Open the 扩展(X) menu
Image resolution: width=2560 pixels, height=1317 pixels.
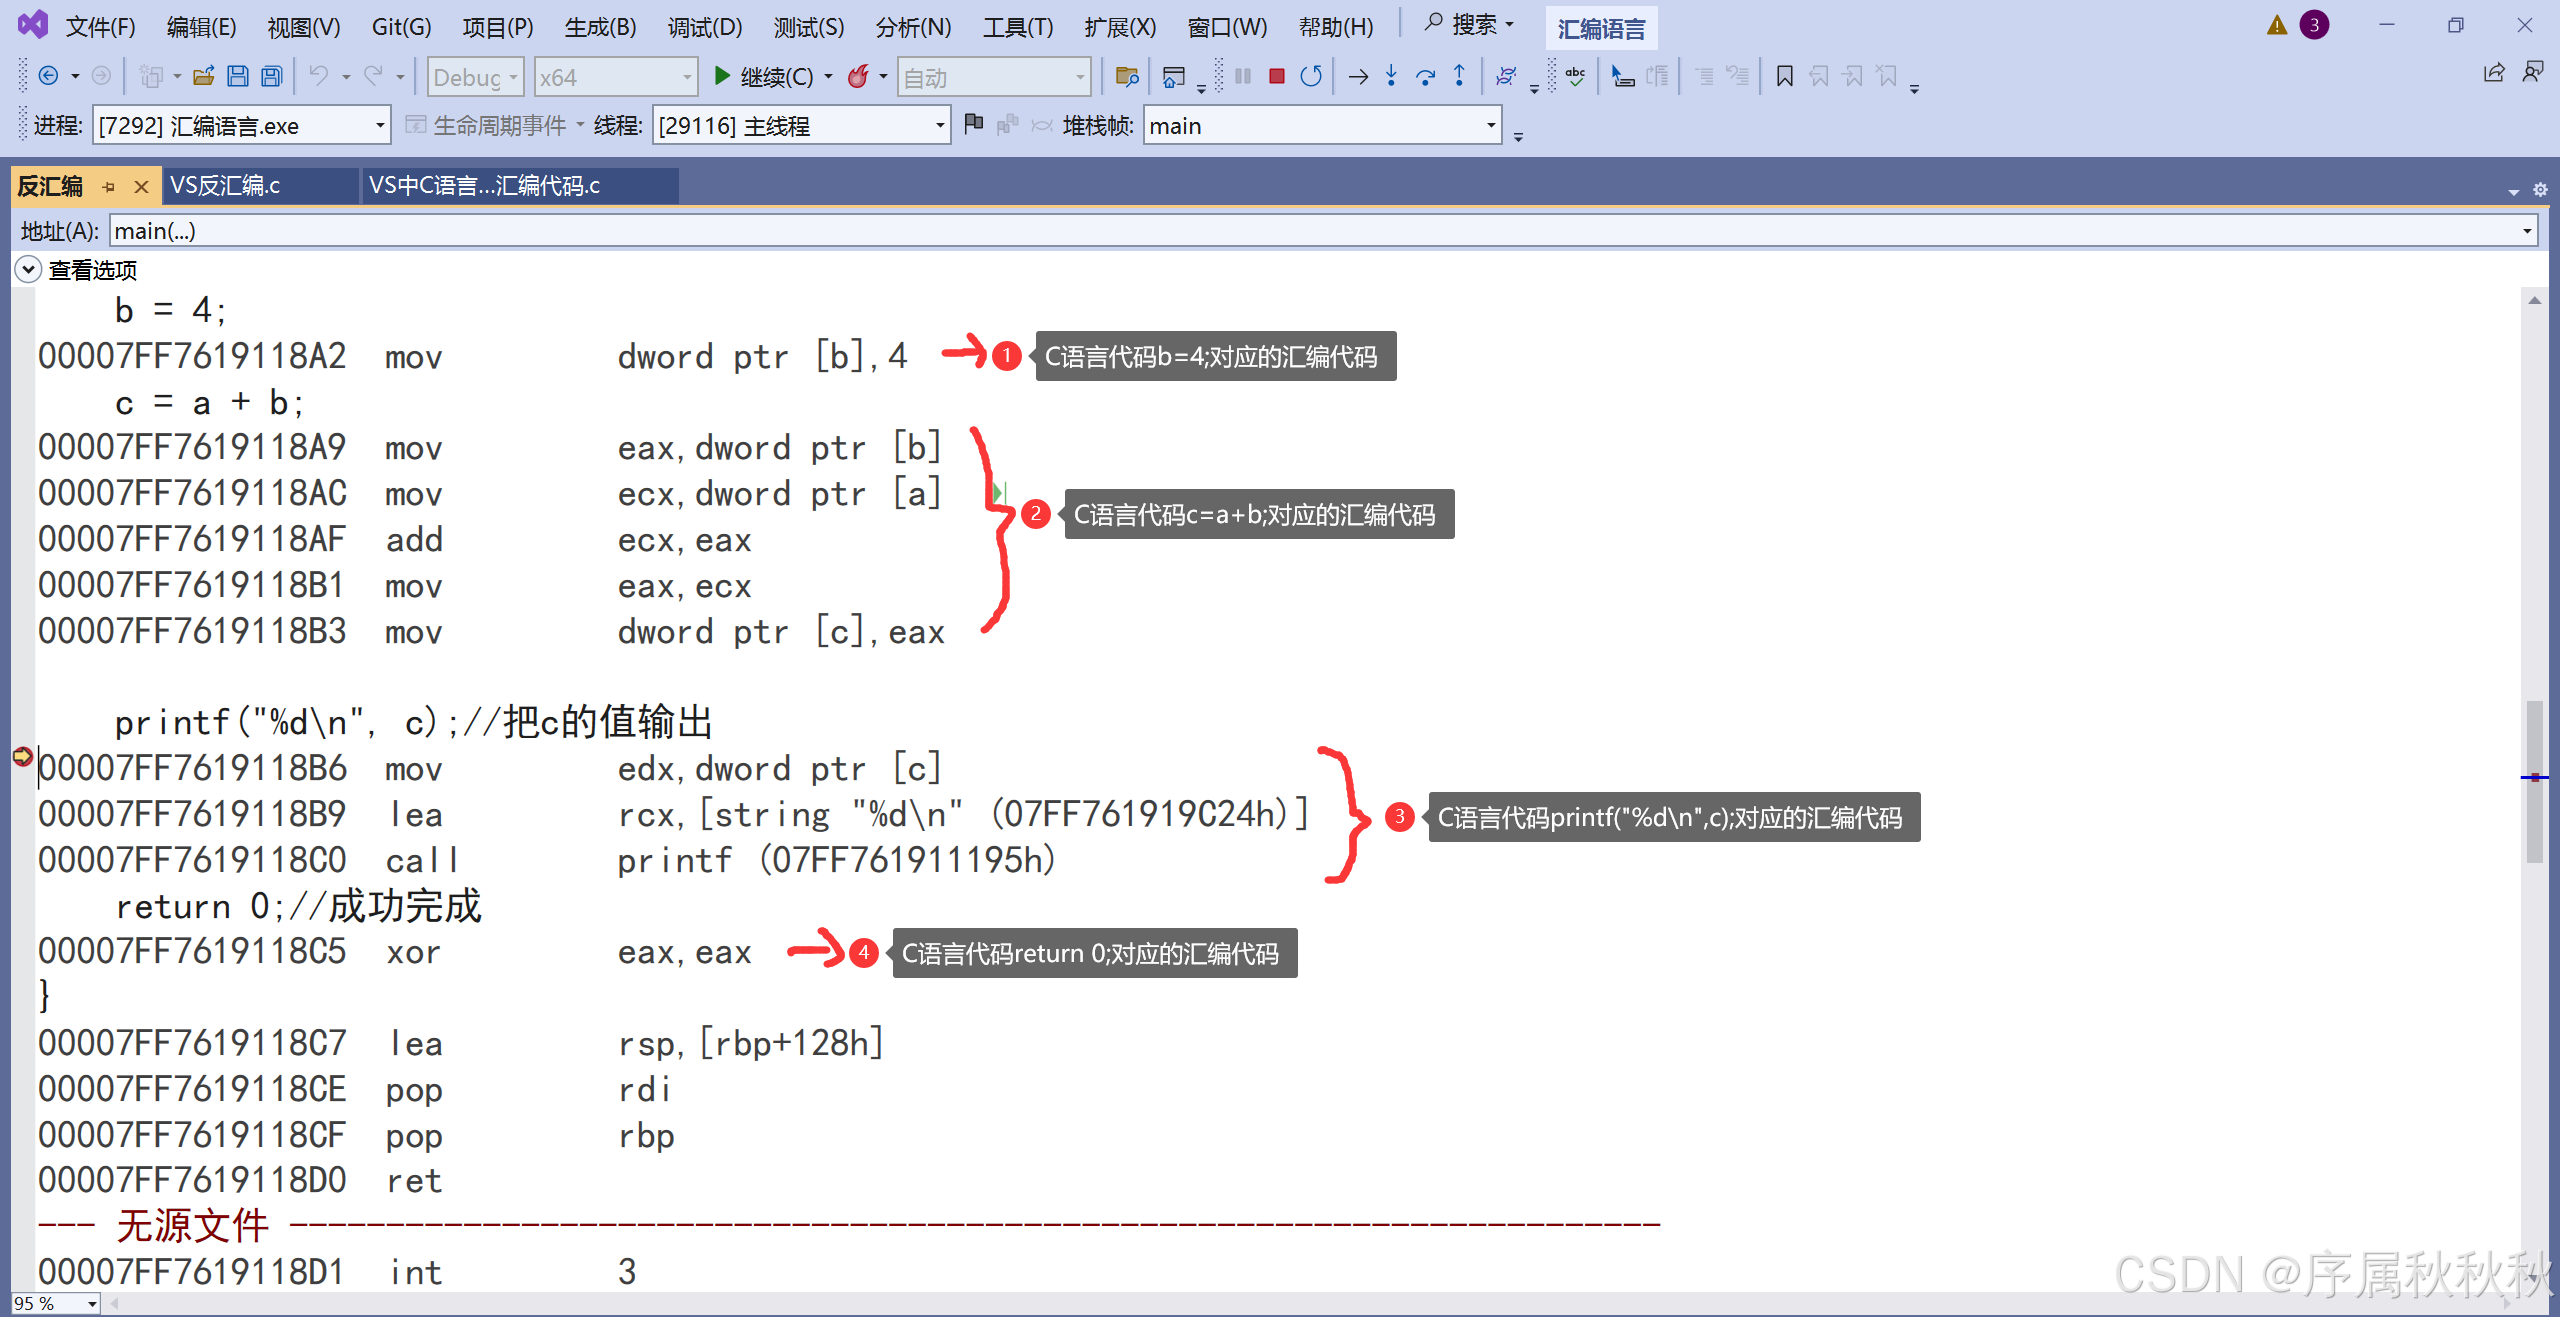(1120, 27)
